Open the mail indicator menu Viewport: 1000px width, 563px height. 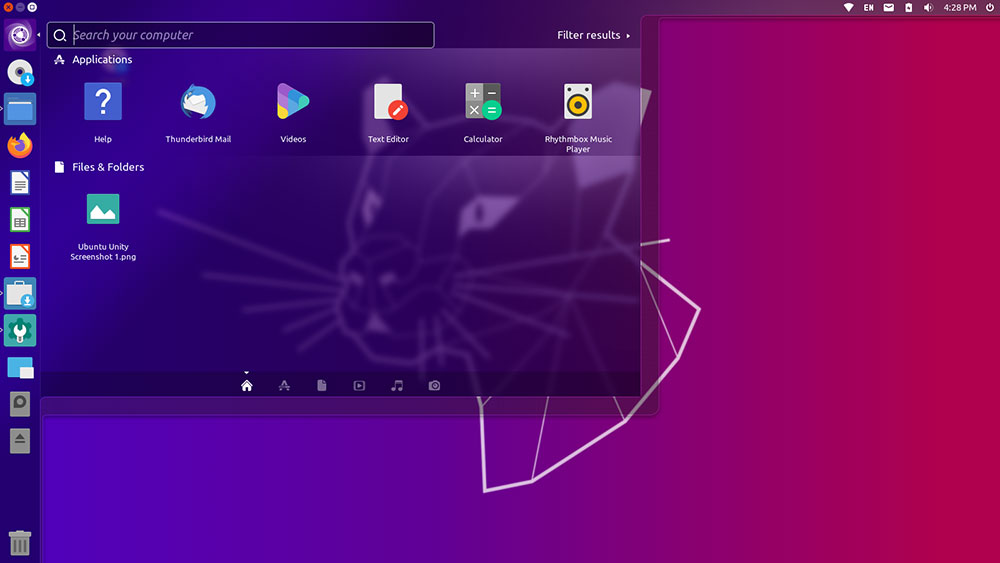click(888, 8)
